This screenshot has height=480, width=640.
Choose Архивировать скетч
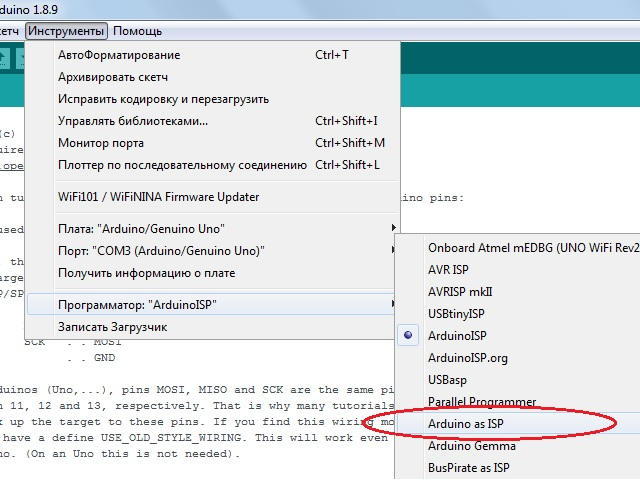pos(213,77)
